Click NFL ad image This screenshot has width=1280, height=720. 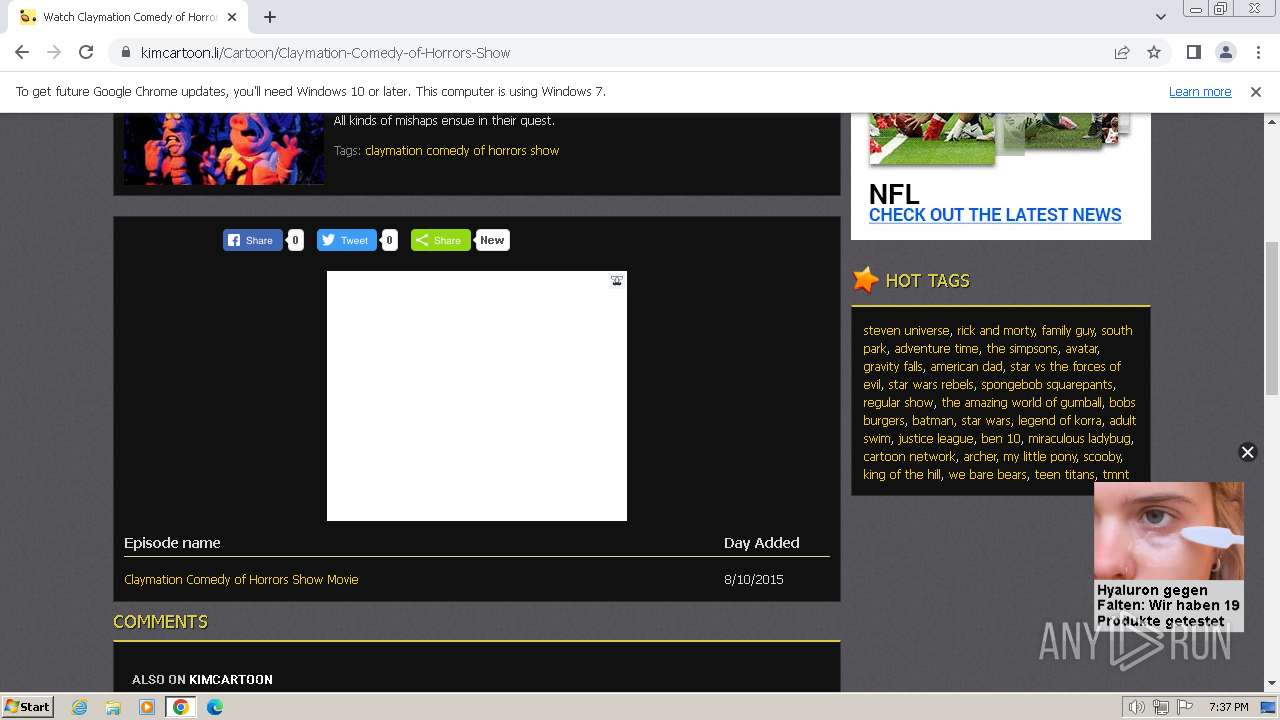[x=1000, y=139]
